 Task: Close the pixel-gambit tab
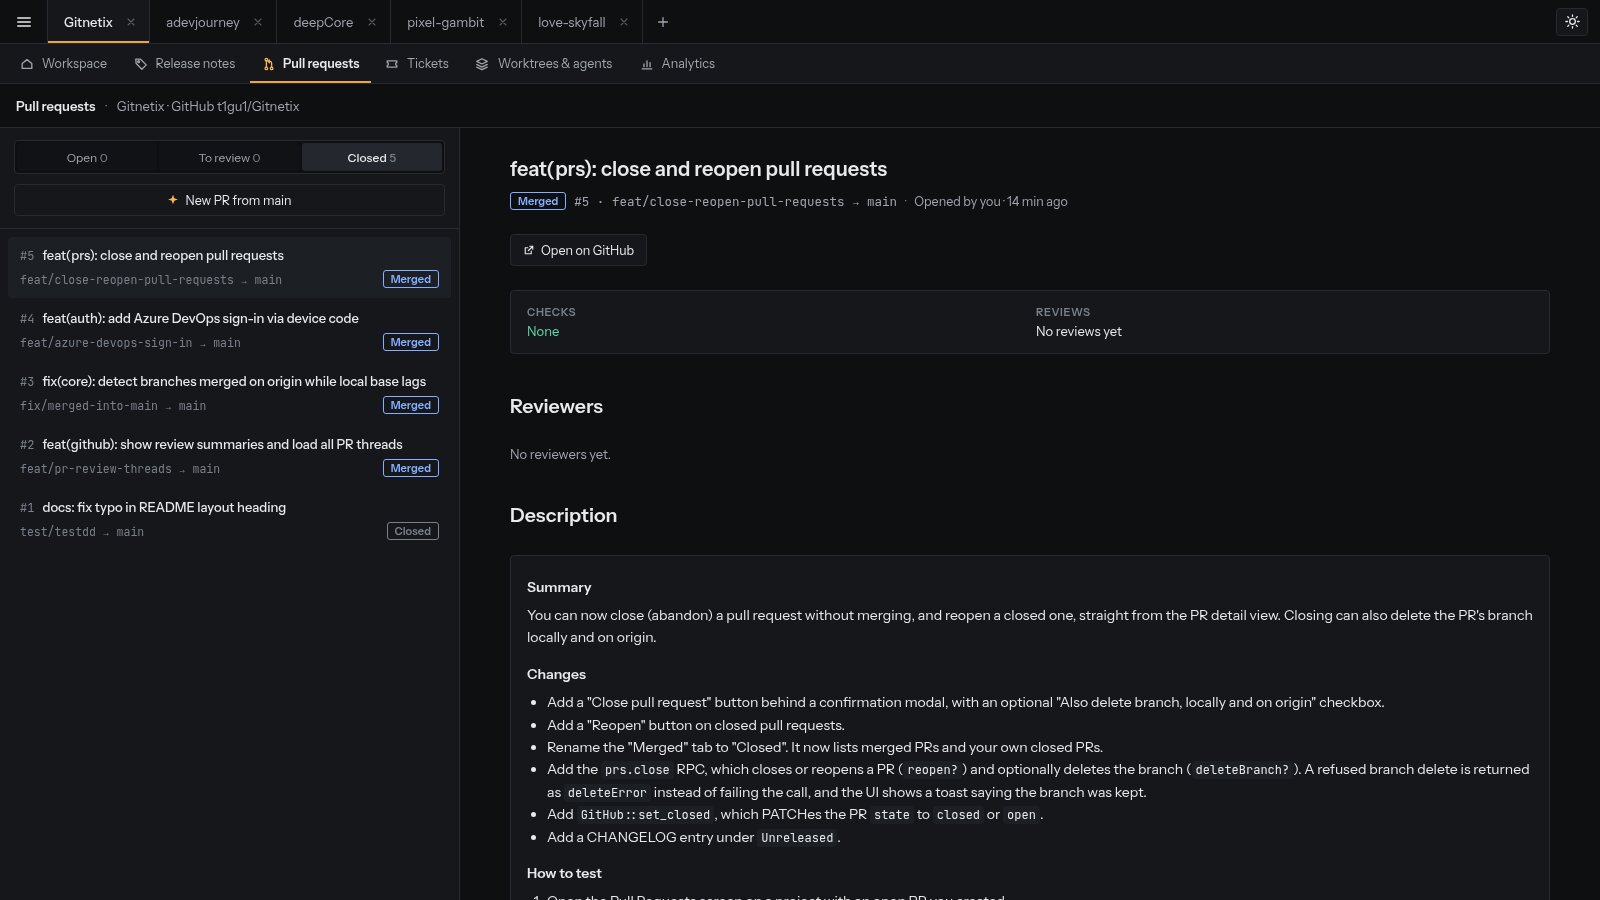coord(502,22)
